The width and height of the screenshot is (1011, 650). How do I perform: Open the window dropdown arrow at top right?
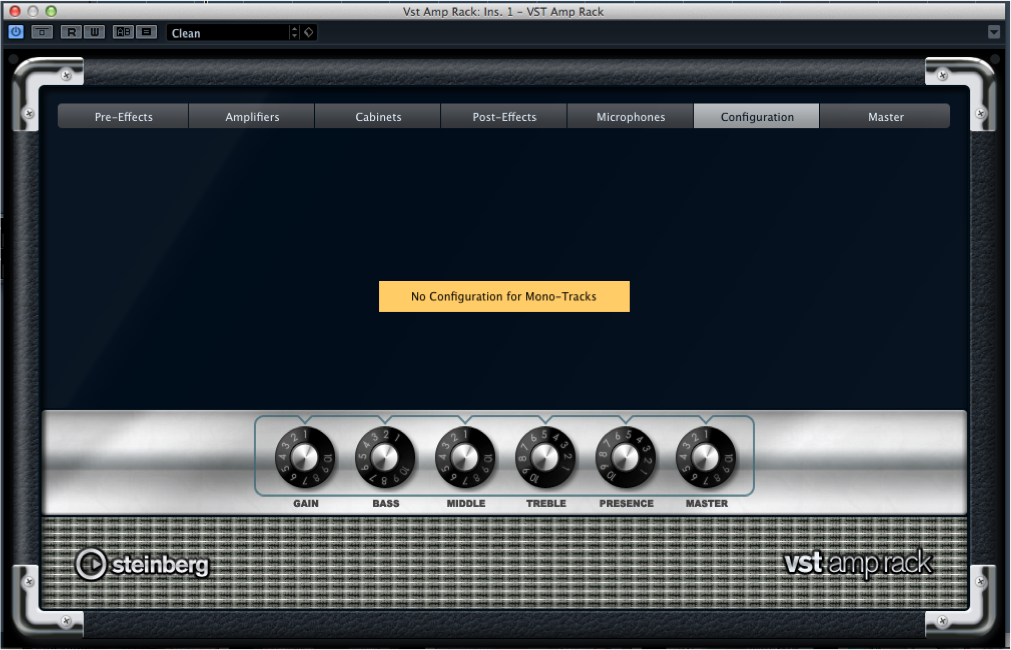tap(994, 32)
